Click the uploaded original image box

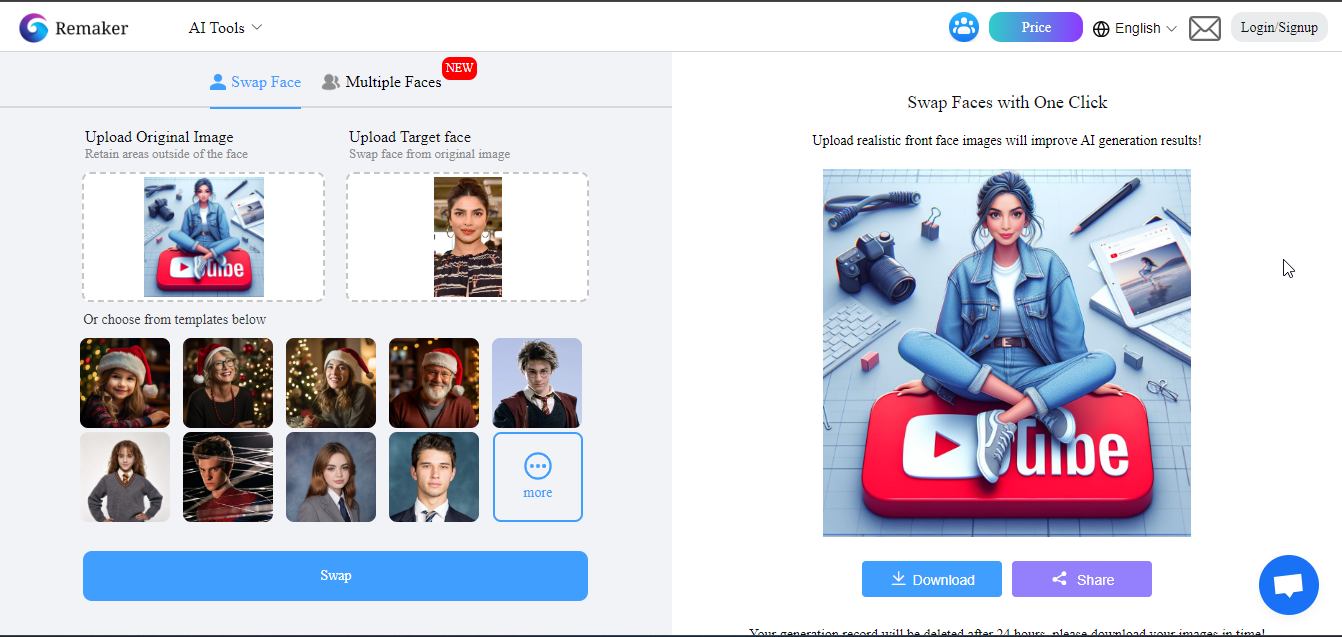(203, 237)
